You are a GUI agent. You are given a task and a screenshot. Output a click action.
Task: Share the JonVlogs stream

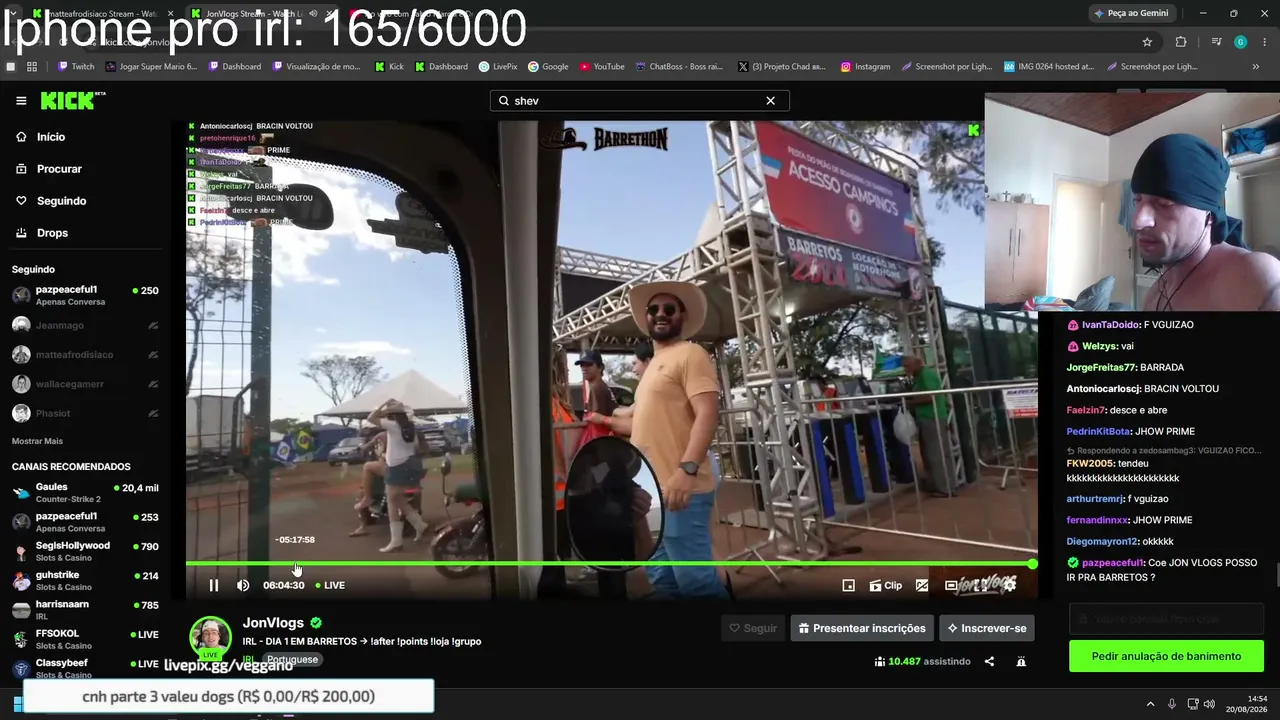pos(989,661)
